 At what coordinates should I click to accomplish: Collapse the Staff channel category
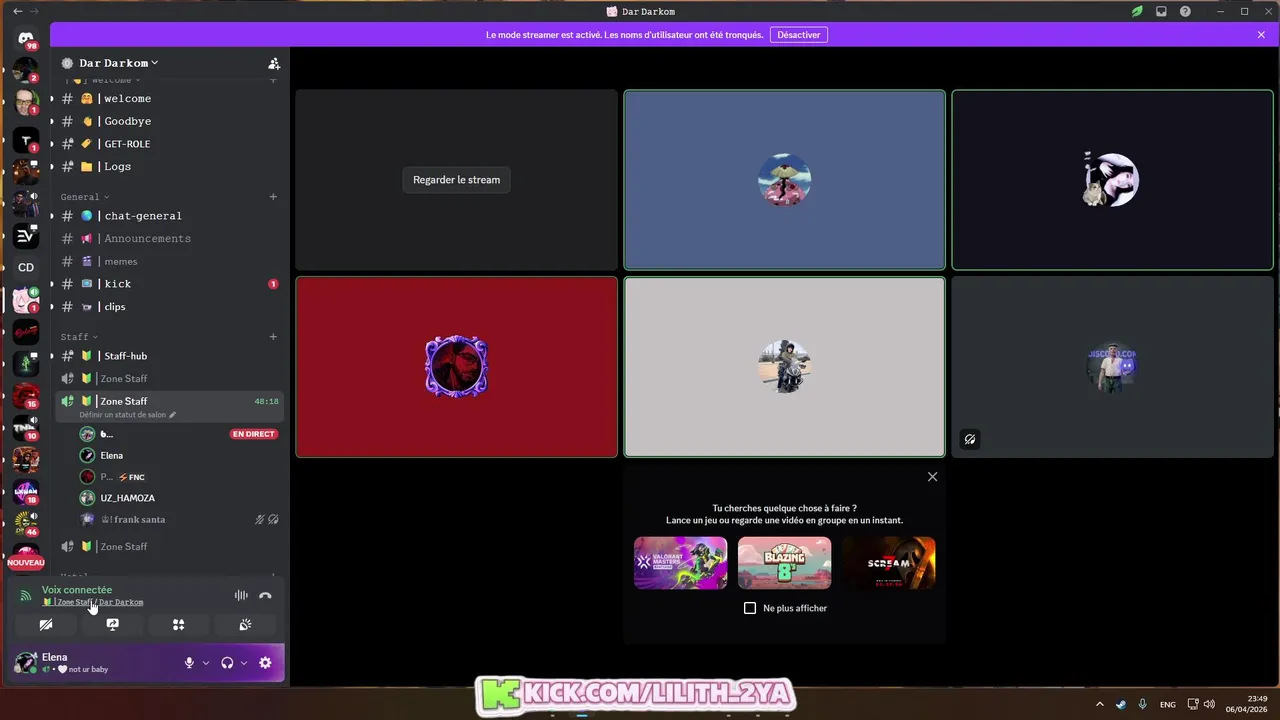pyautogui.click(x=78, y=337)
